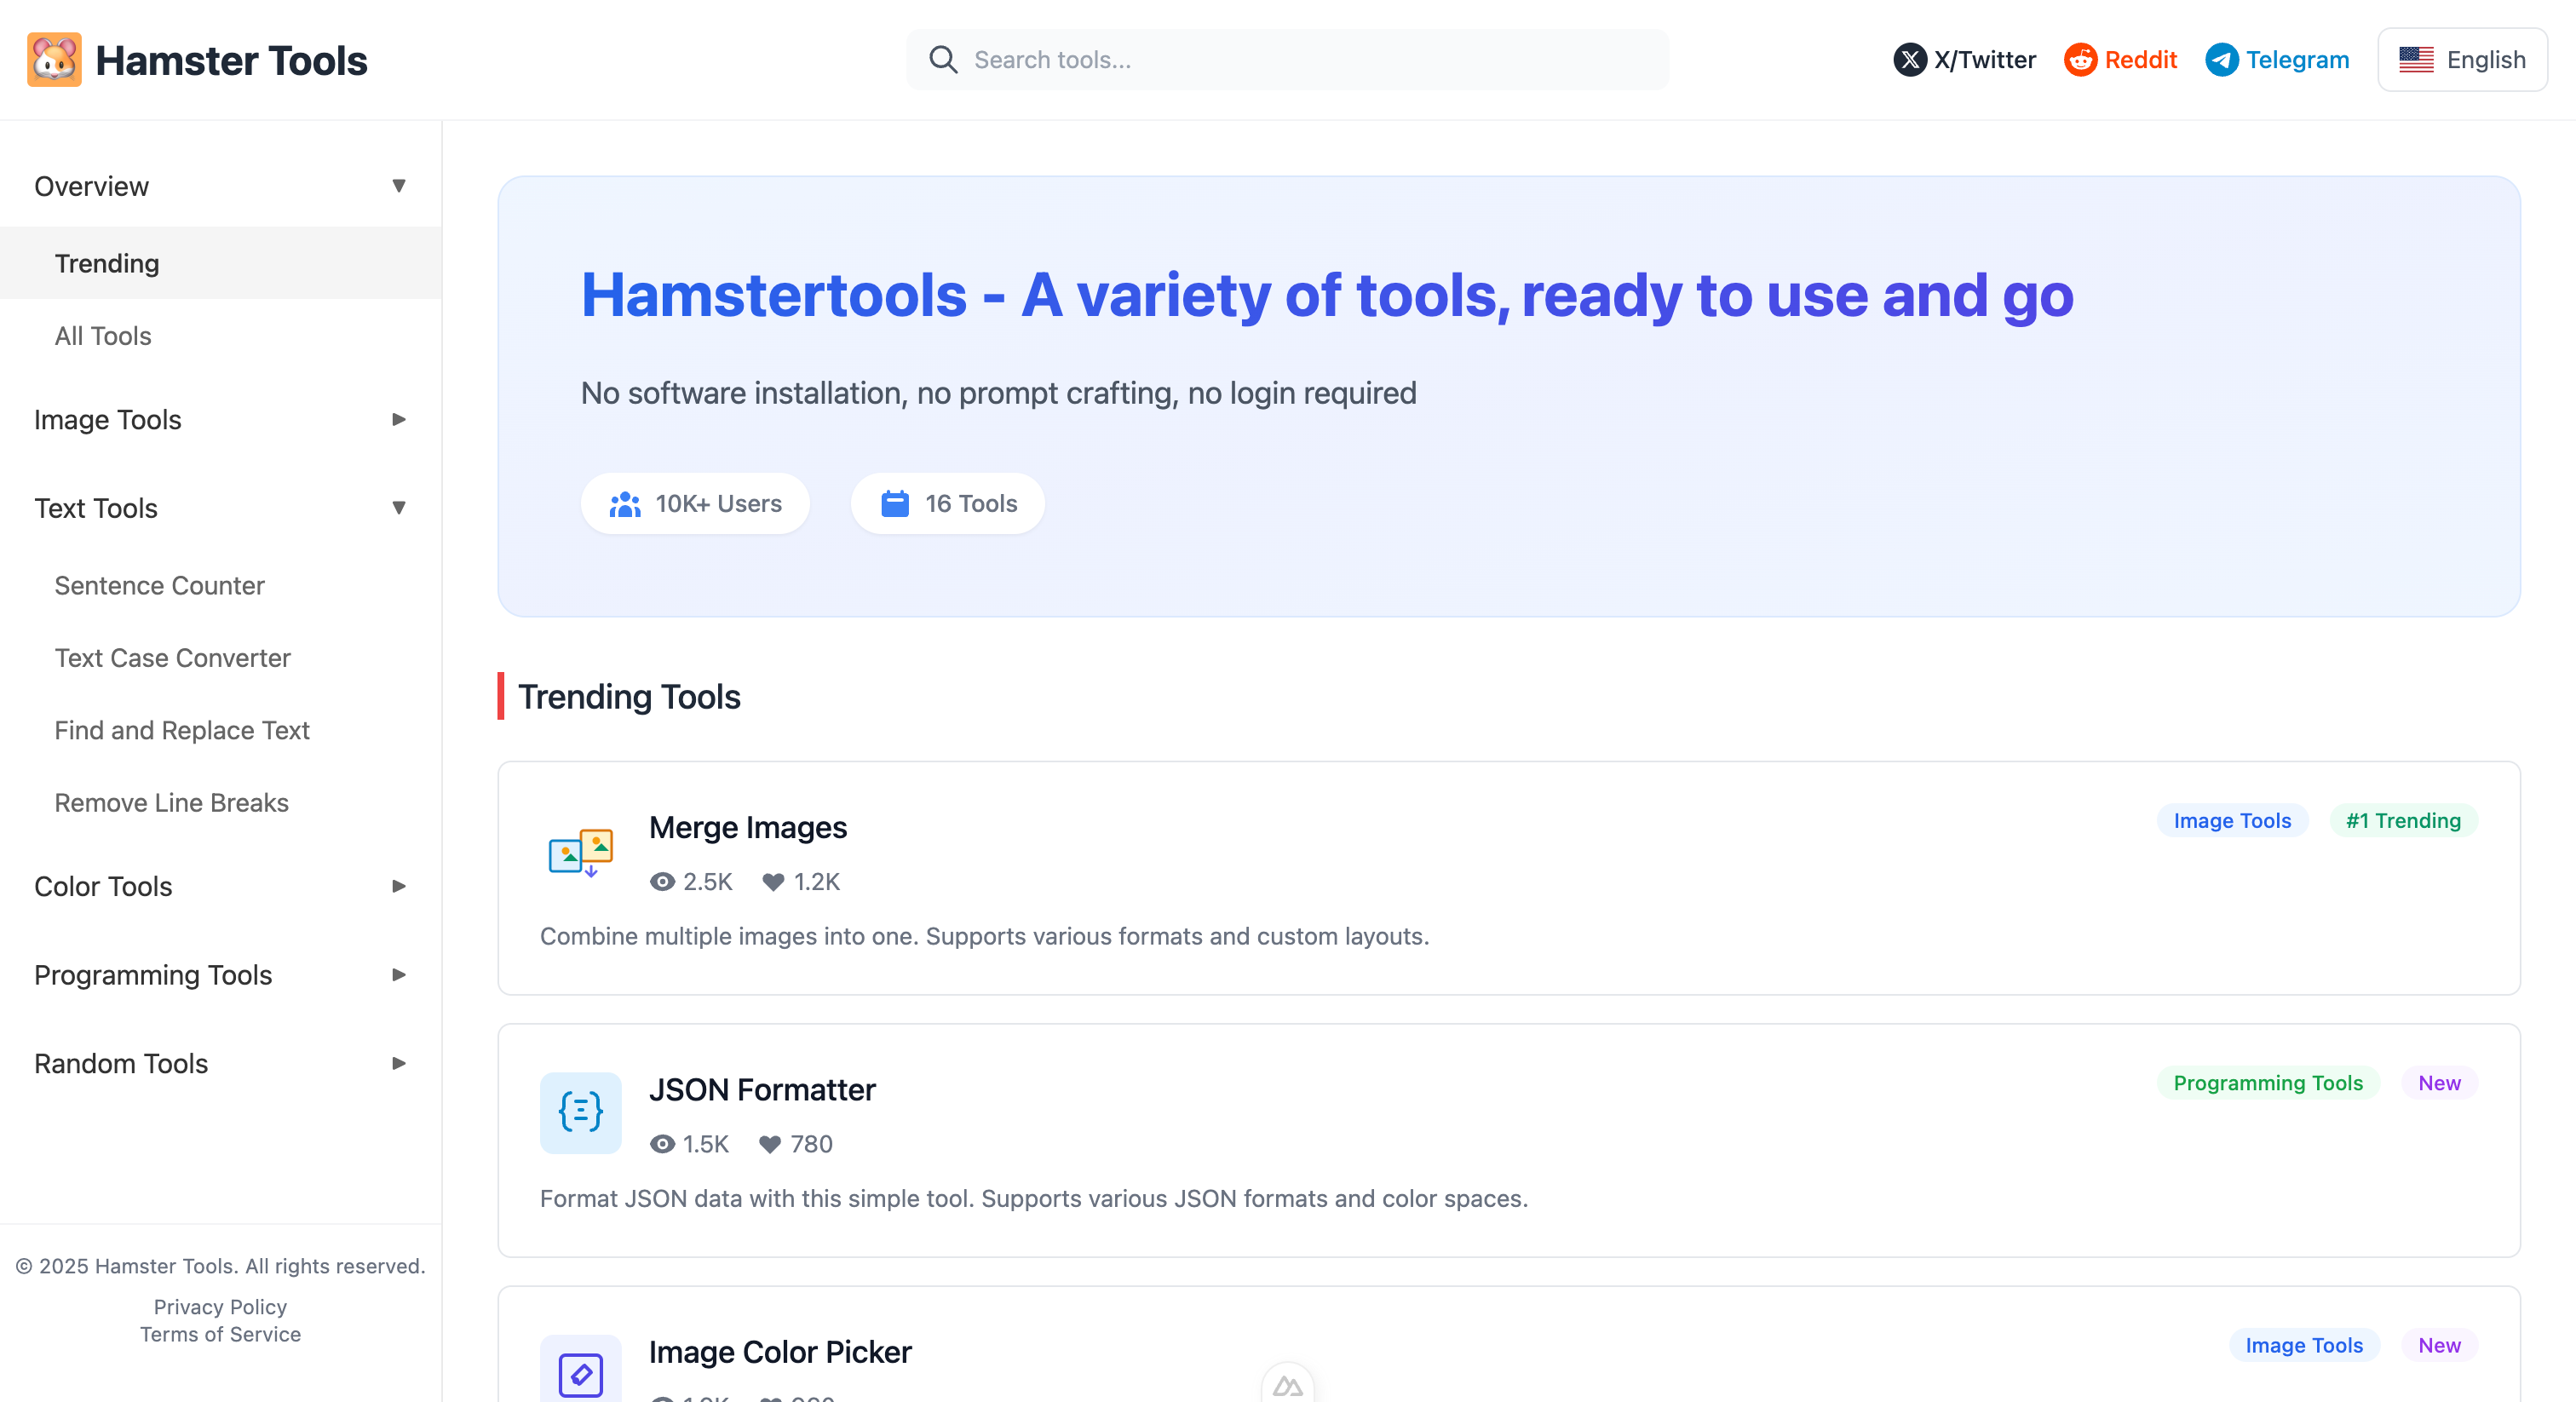The height and width of the screenshot is (1402, 2576).
Task: Click the Telegram logo icon
Action: point(2221,60)
